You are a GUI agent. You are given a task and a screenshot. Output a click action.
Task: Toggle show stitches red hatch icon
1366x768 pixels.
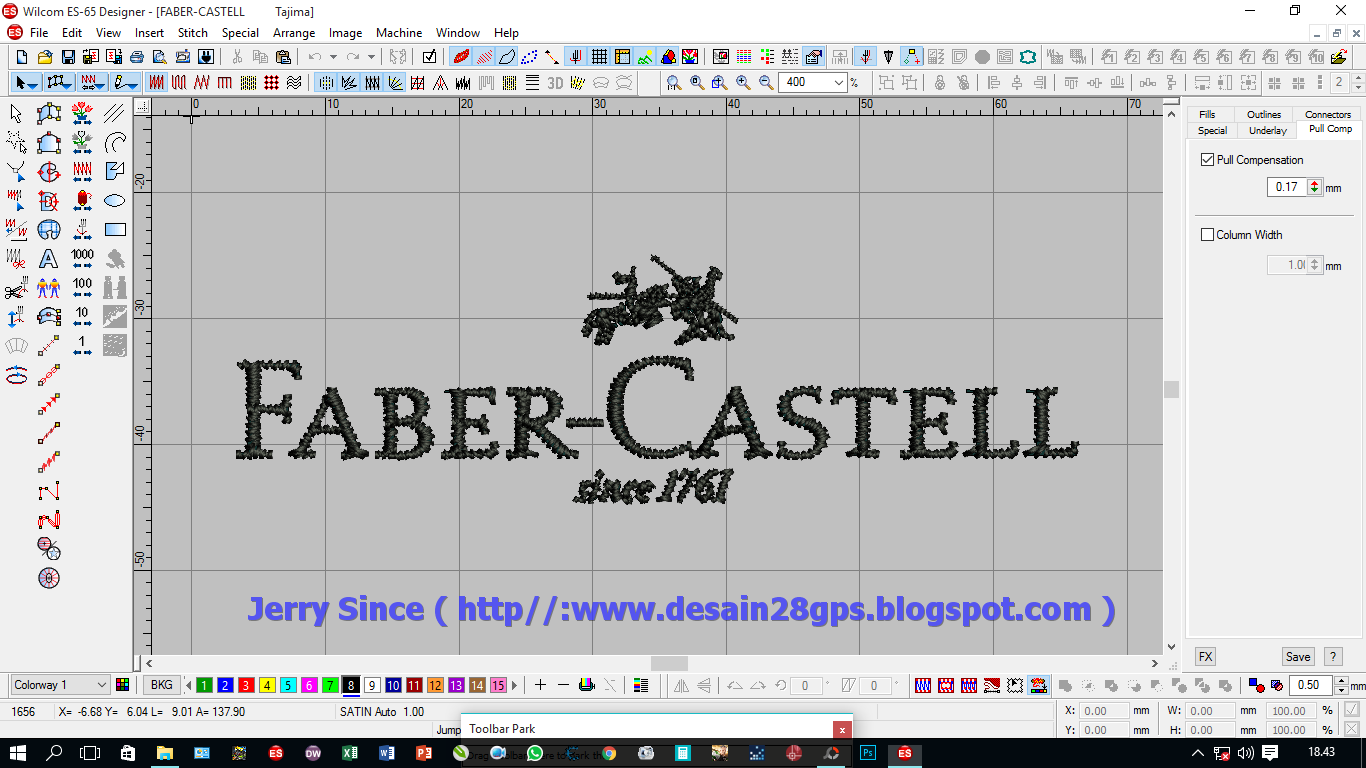[x=484, y=57]
